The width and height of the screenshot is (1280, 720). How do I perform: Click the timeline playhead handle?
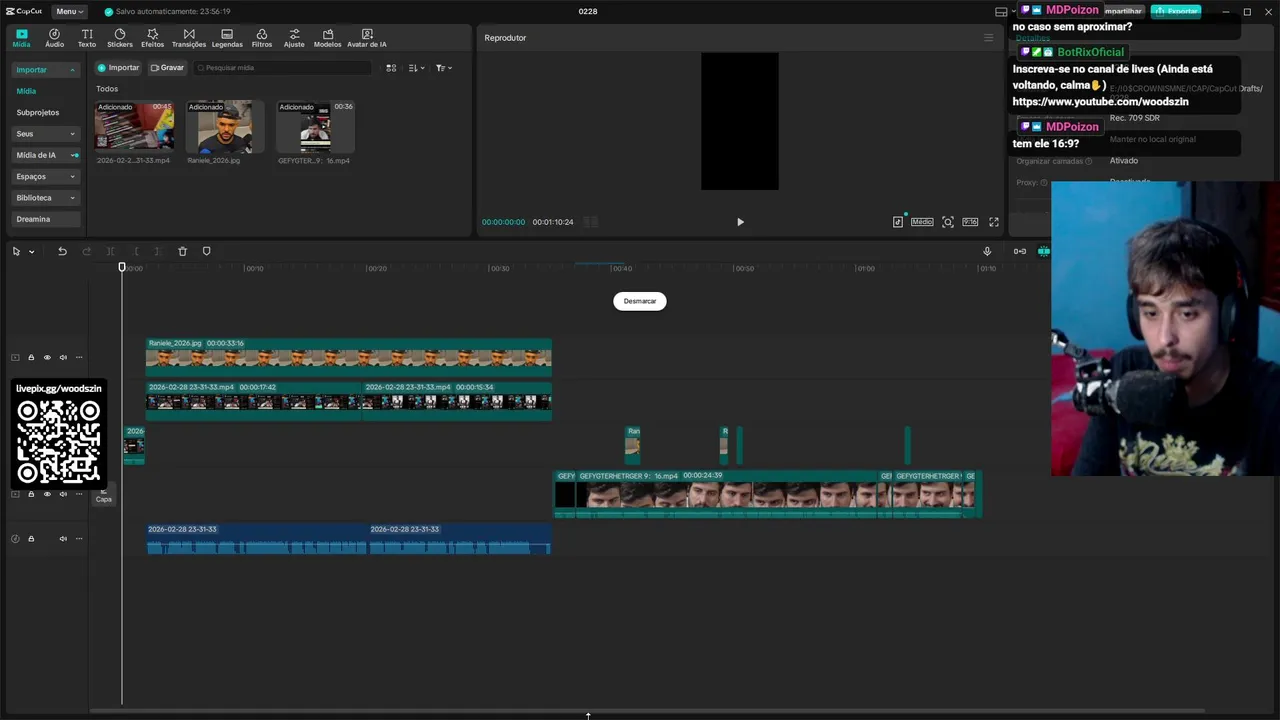click(x=122, y=267)
